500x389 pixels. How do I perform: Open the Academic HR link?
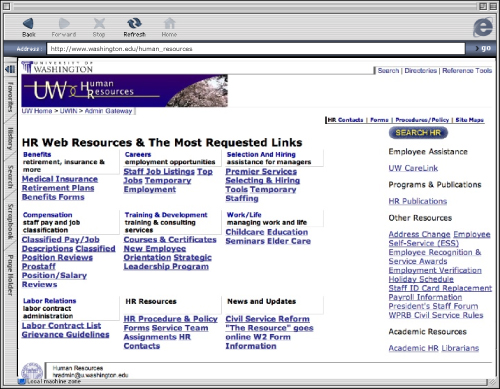coord(413,348)
